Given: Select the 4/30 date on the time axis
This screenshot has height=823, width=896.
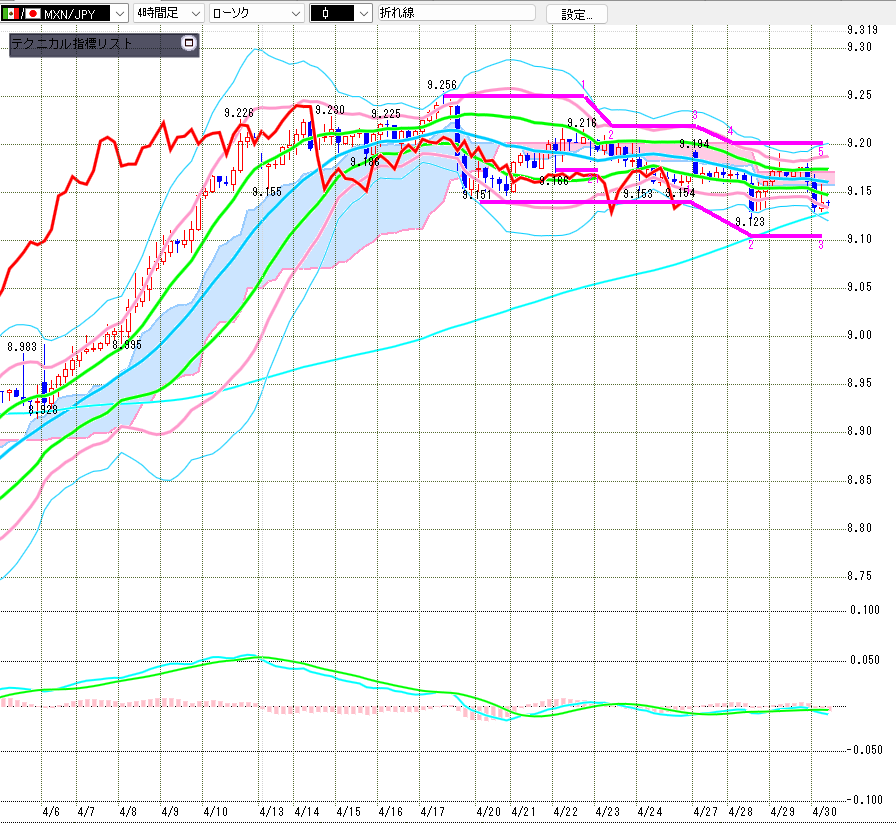Looking at the screenshot, I should (x=823, y=810).
